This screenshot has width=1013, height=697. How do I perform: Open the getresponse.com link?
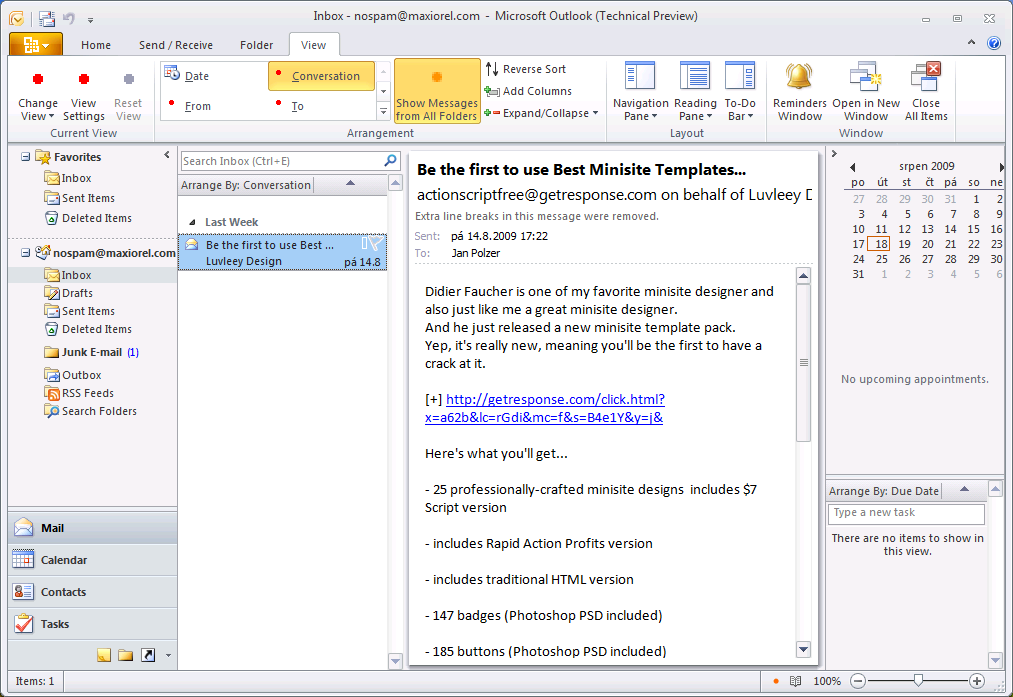[x=545, y=408]
